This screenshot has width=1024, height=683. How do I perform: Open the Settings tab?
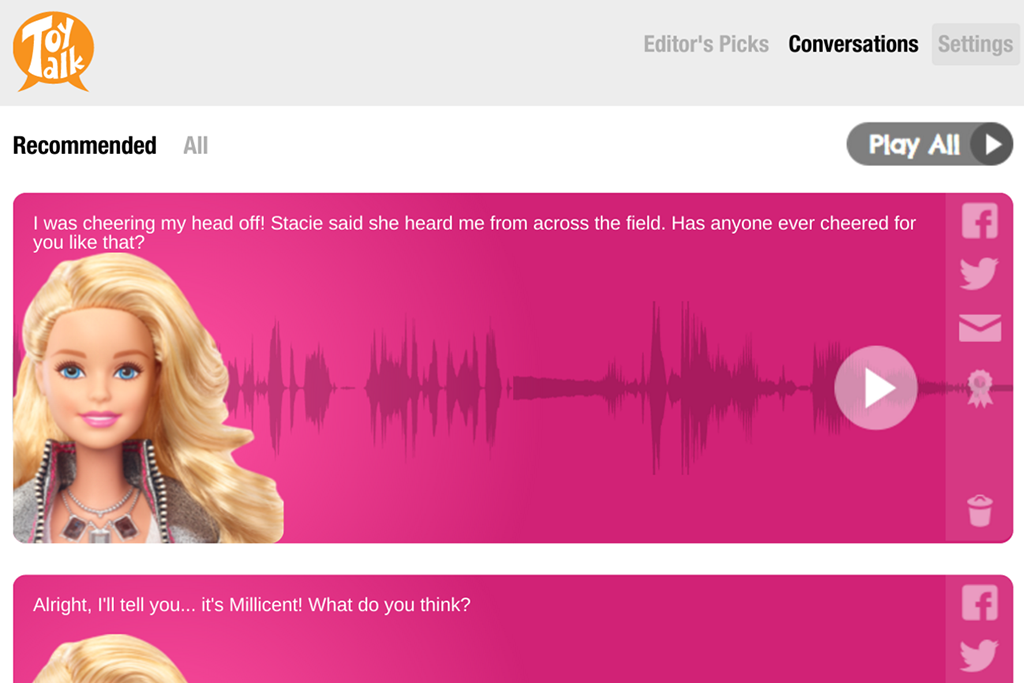click(975, 44)
